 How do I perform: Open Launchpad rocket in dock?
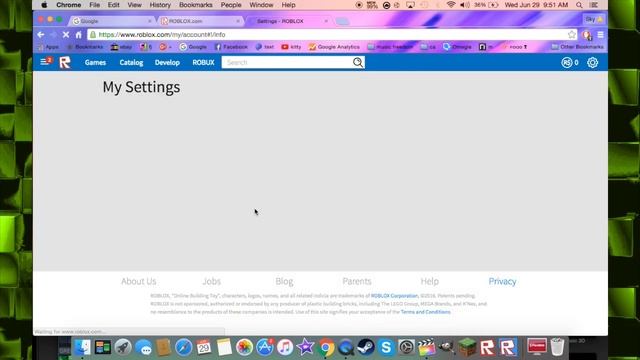point(122,347)
